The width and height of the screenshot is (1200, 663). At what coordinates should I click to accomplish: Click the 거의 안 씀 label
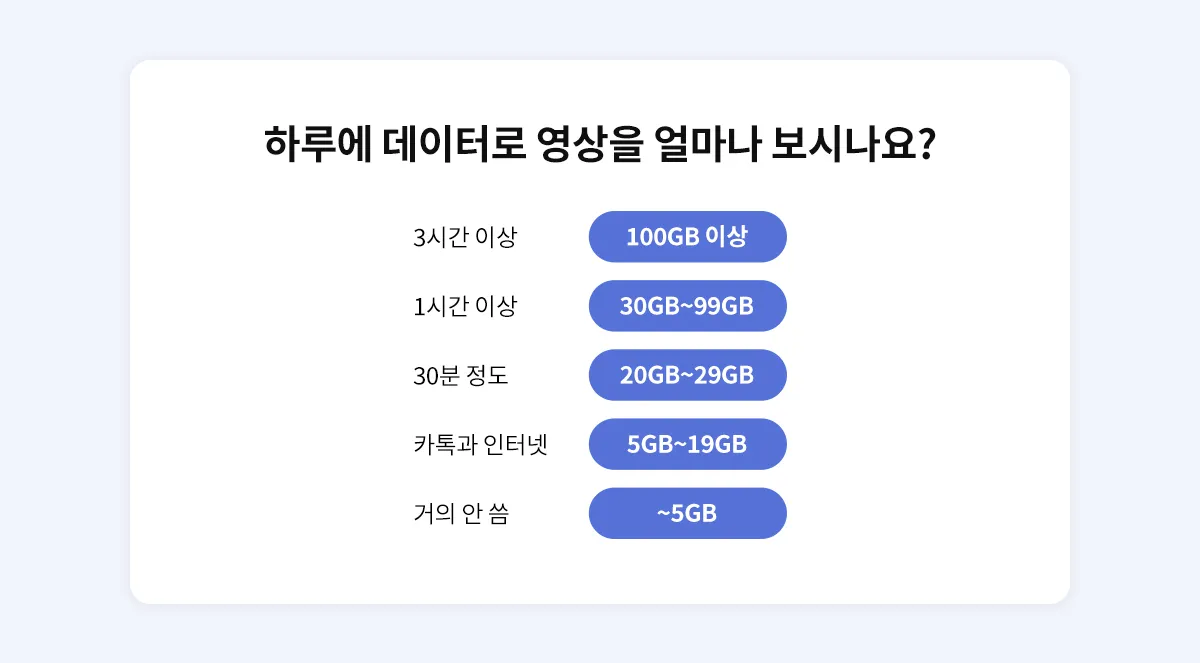coord(460,514)
